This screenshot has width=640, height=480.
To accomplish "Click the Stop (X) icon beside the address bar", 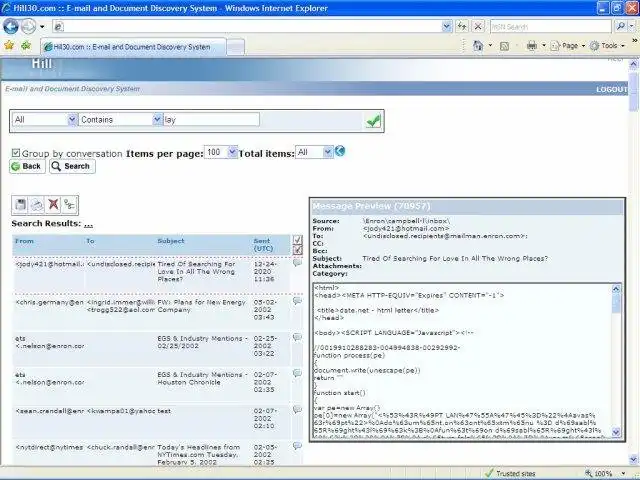I will pyautogui.click(x=478, y=27).
